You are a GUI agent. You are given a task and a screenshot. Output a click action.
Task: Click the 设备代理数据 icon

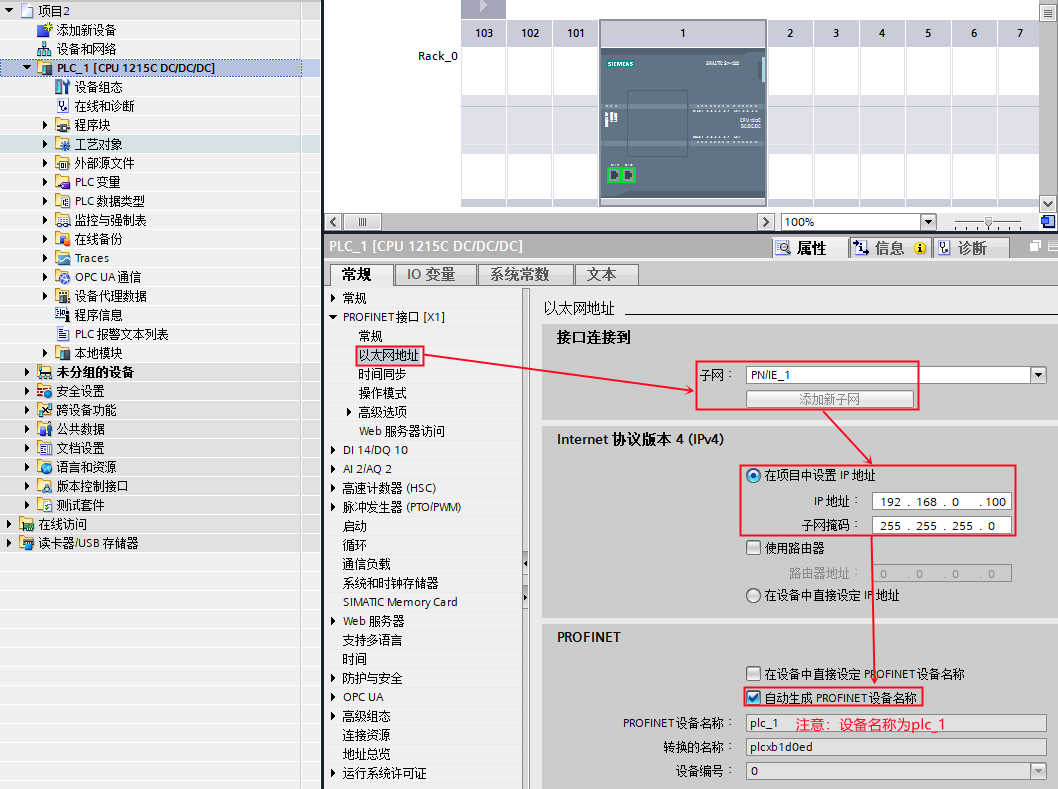tap(62, 296)
